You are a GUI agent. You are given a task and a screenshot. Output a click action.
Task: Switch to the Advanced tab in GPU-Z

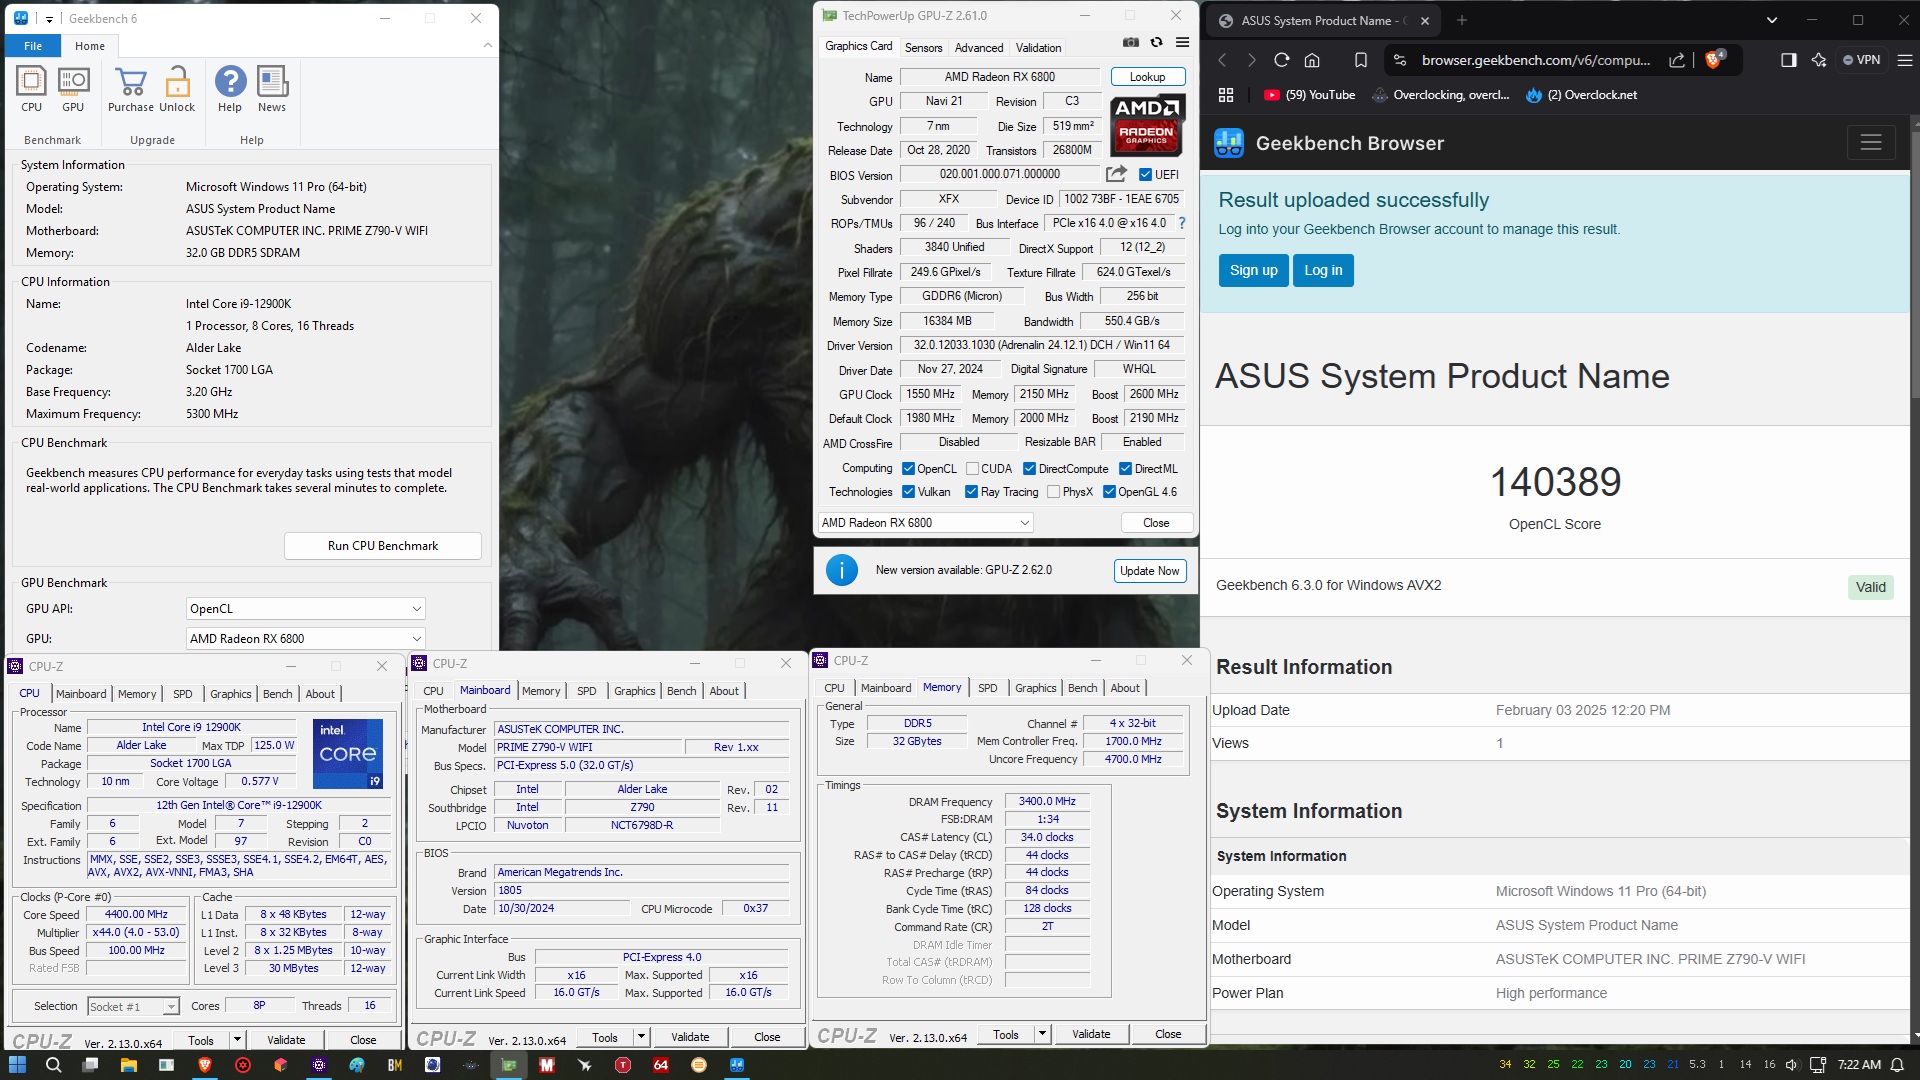click(x=978, y=47)
